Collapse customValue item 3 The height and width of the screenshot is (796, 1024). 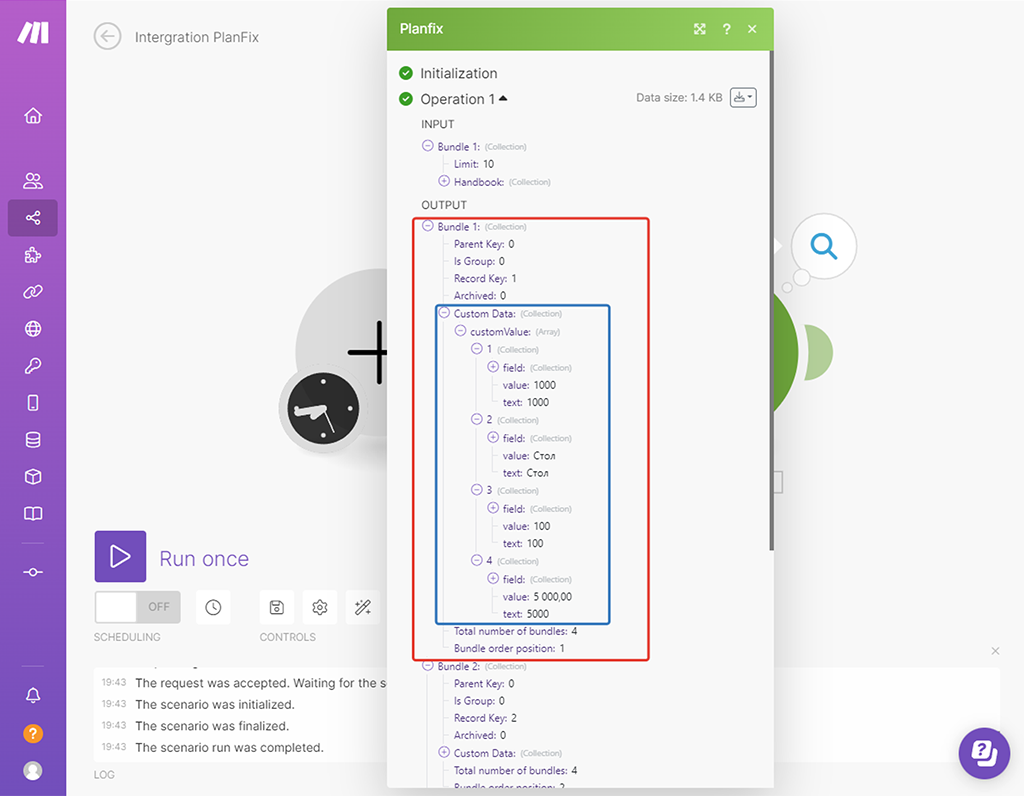[x=477, y=490]
